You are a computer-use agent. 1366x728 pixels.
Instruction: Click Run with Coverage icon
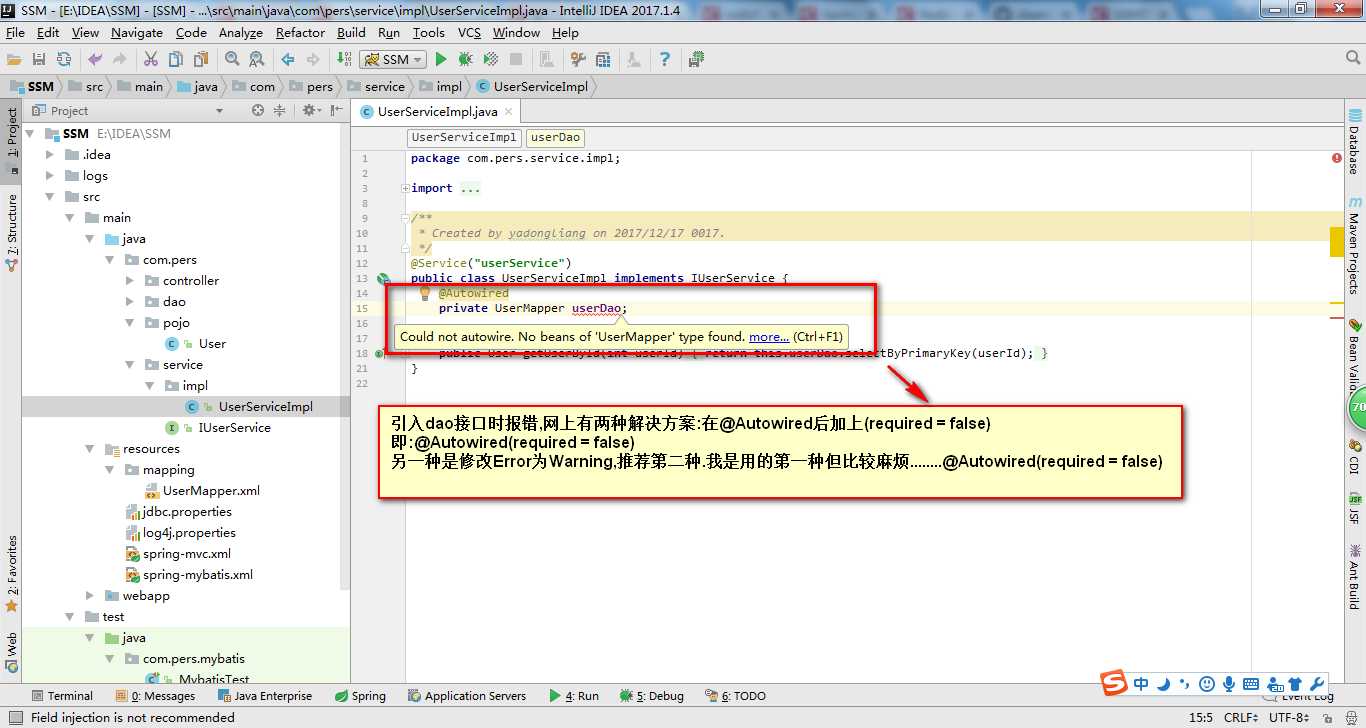(491, 60)
